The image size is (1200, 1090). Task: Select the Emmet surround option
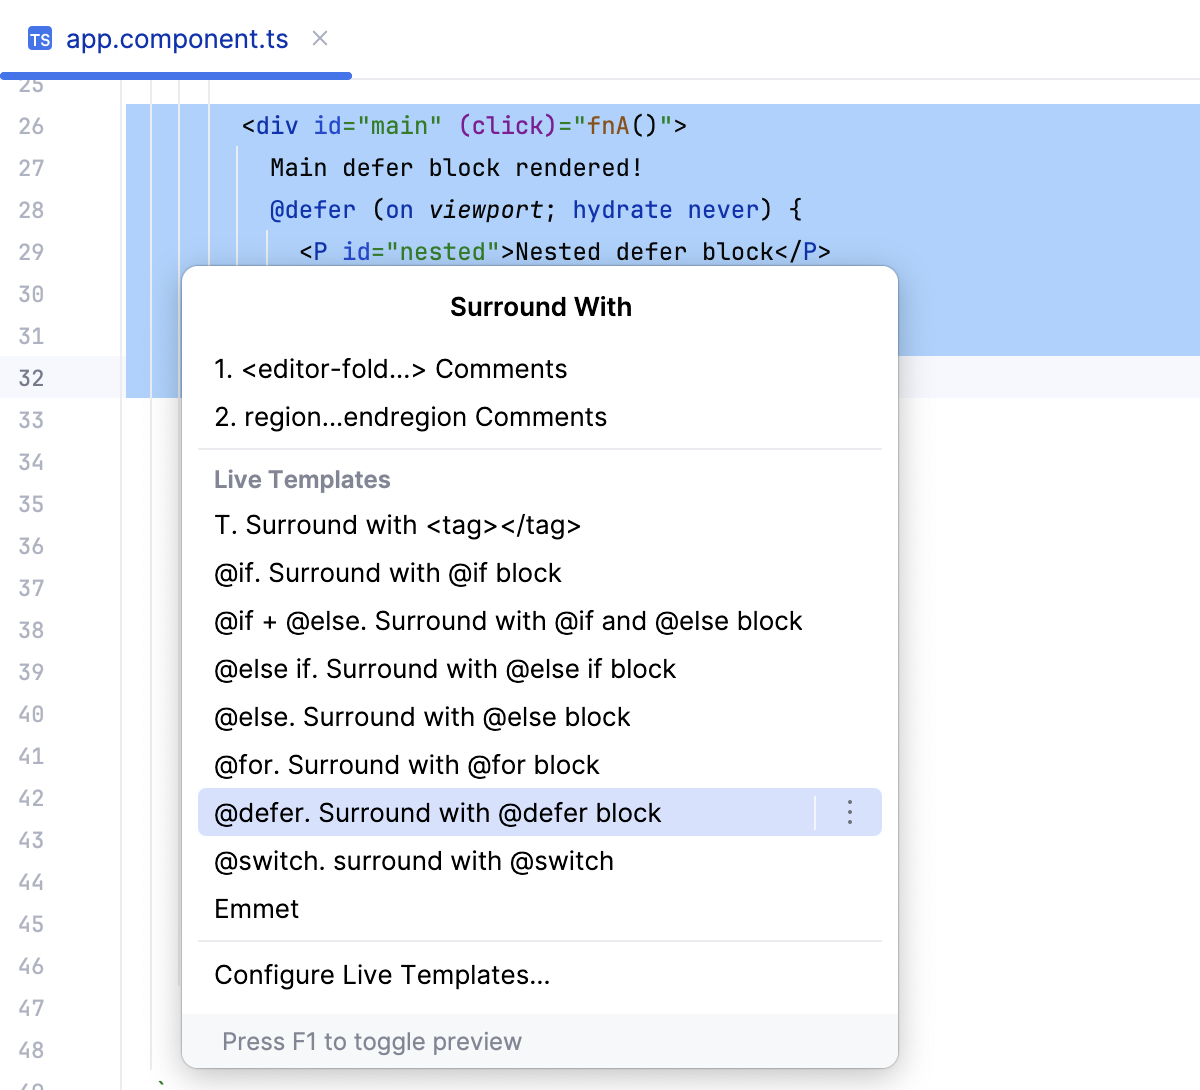pyautogui.click(x=256, y=908)
